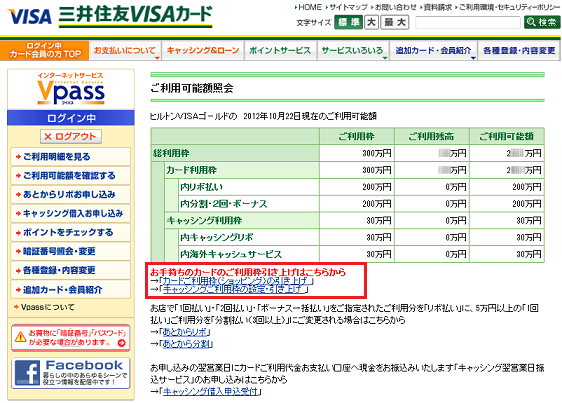Open the Vpass internet service logo
Viewport: 562px width, 403px height.
(x=71, y=89)
